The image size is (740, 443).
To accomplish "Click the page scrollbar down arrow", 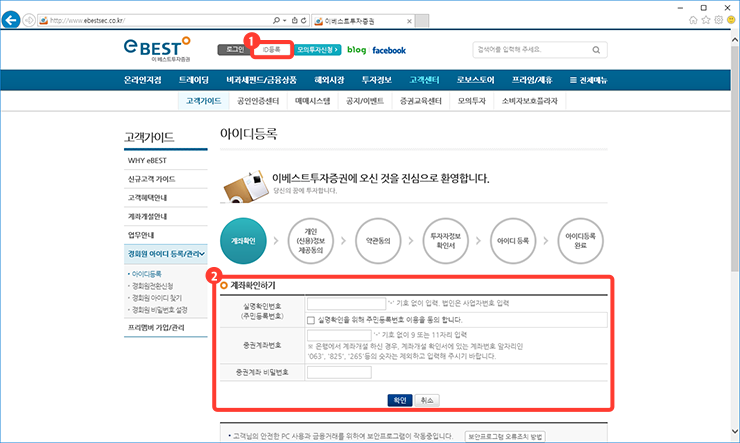I will click(734, 431).
